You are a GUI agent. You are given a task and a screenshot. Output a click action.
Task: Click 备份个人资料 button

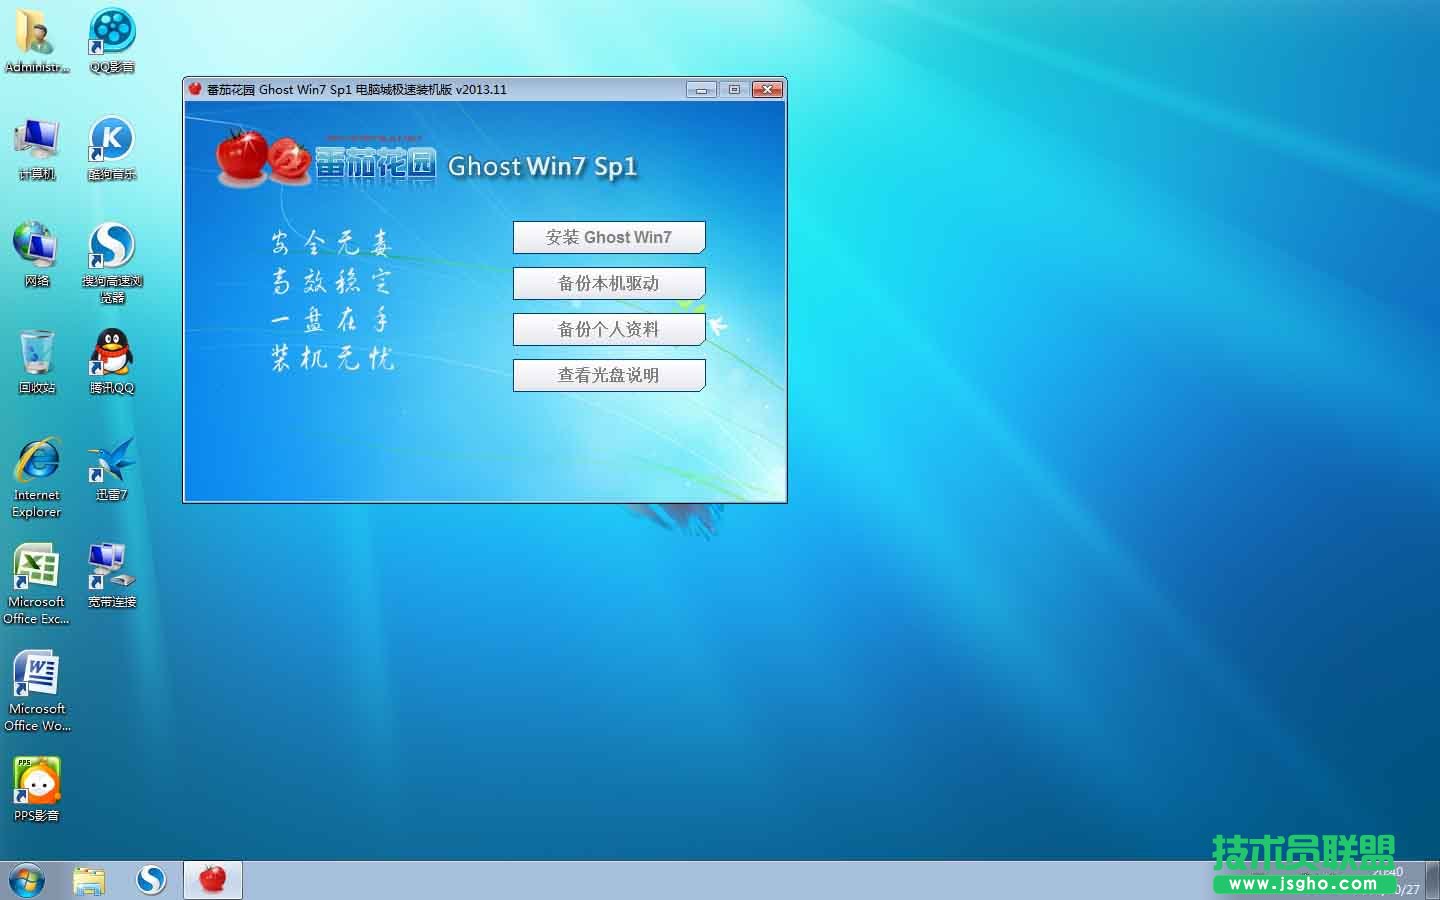point(609,329)
